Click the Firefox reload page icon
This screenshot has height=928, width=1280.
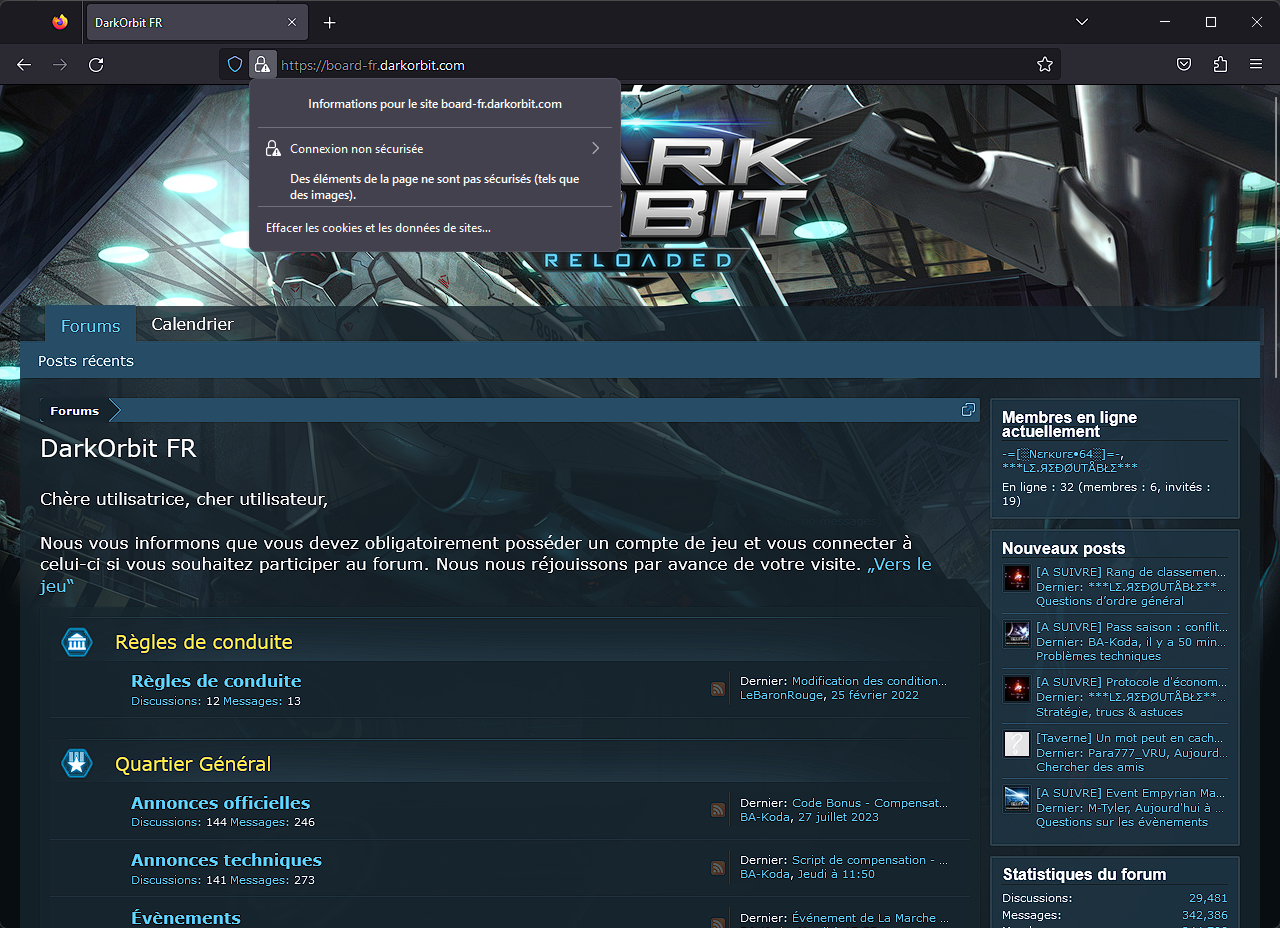(96, 65)
